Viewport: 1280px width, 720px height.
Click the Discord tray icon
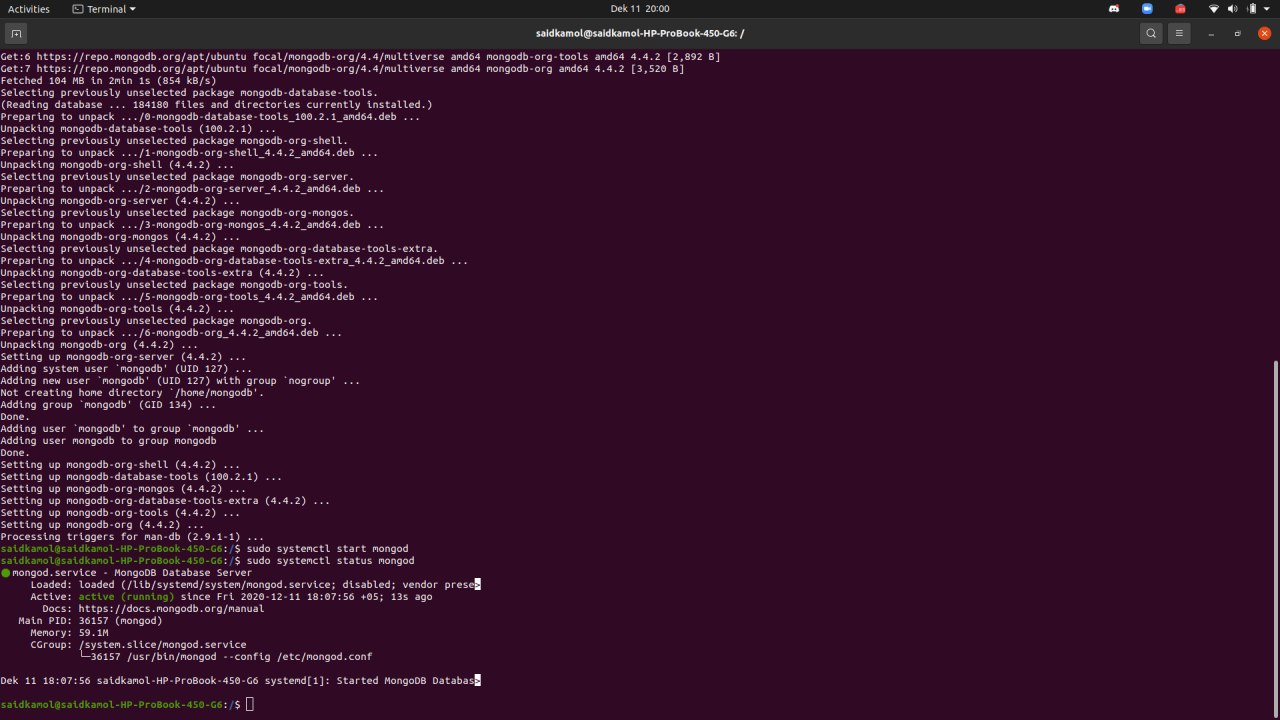click(x=1114, y=9)
